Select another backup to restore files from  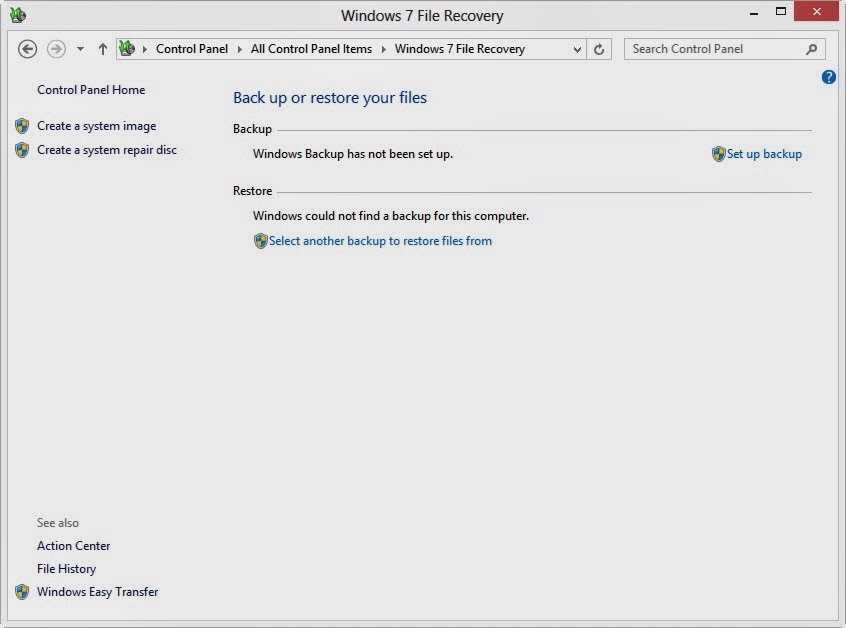point(380,241)
